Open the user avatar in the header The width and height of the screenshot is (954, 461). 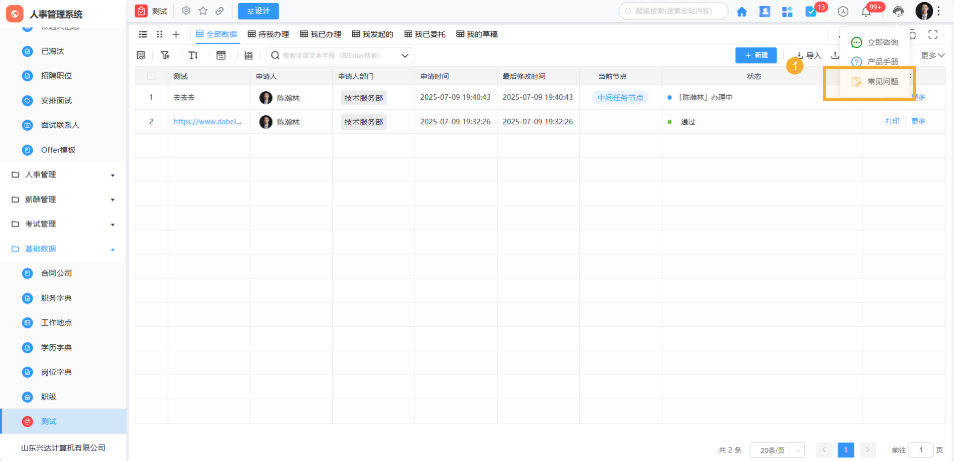[x=924, y=11]
